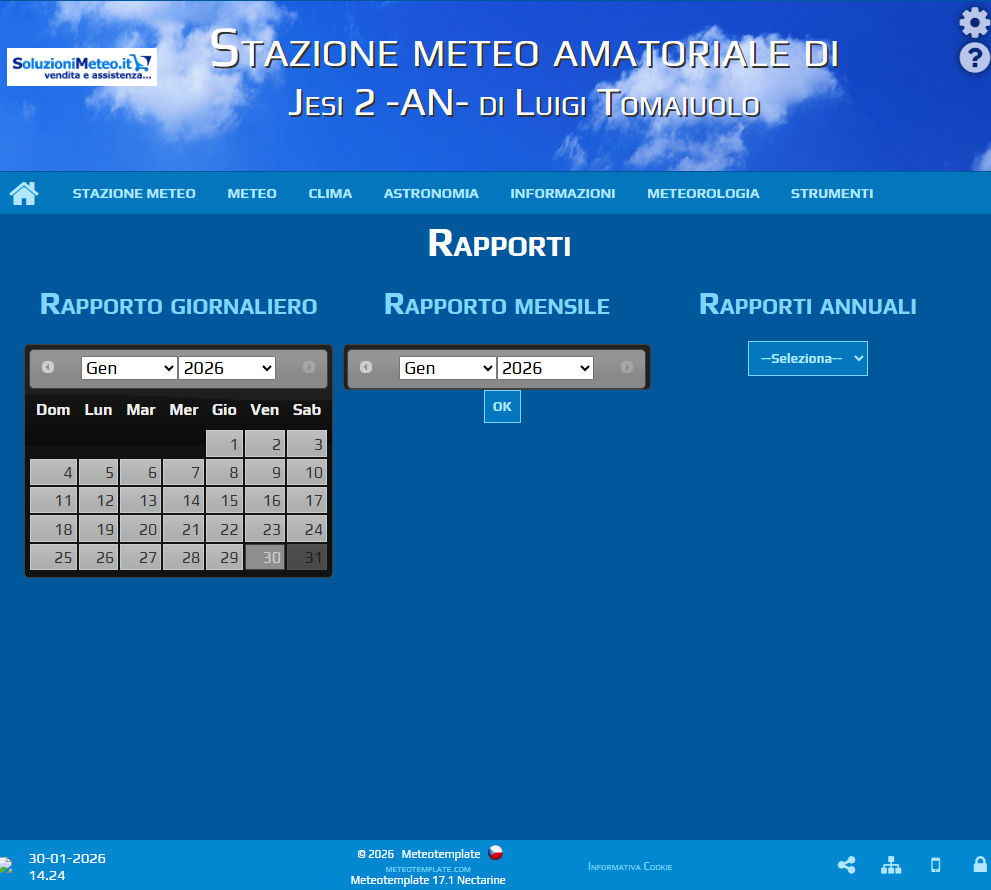
Task: Click the SoluzioniMeteo.it logo banner
Action: point(82,67)
